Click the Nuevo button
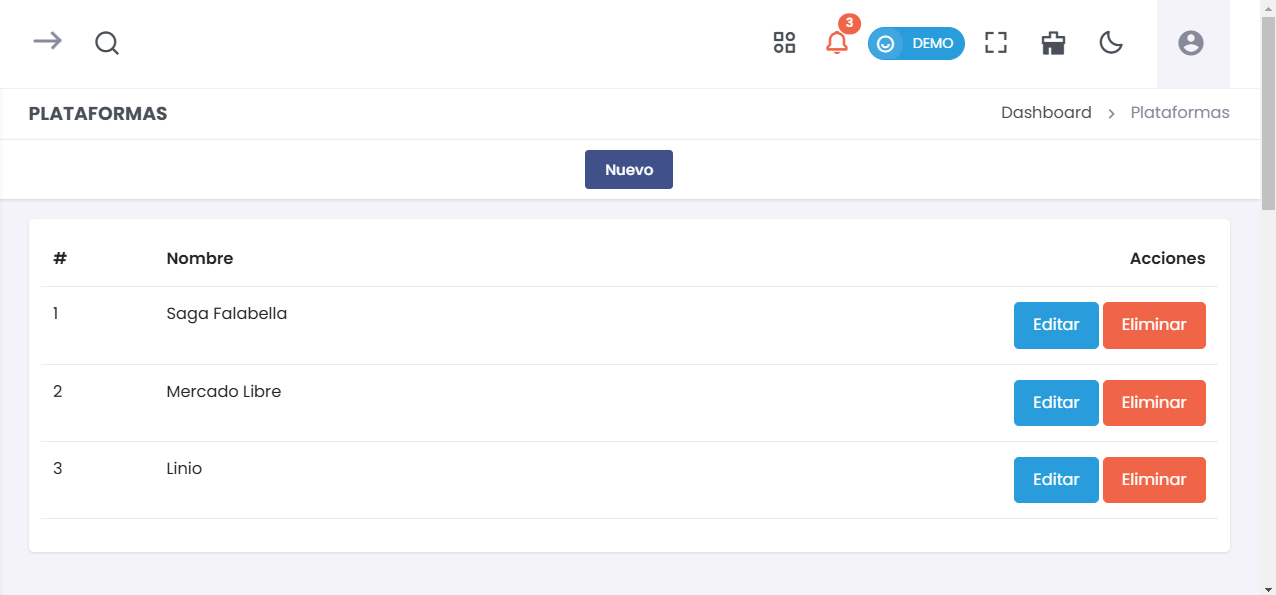The image size is (1276, 595). [x=628, y=170]
